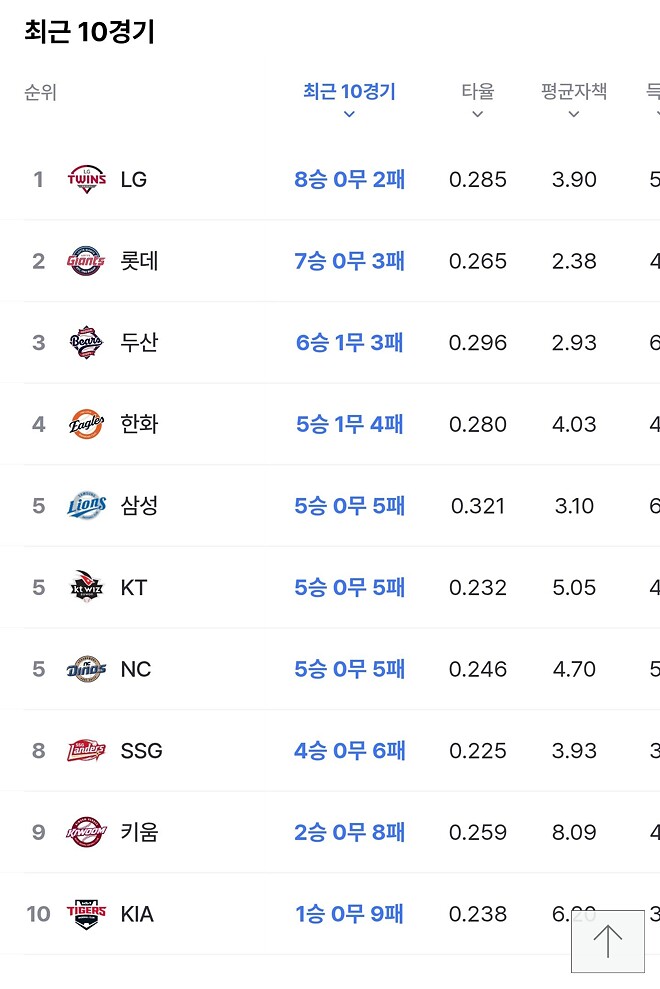The image size is (660, 989).
Task: Click the Doosan Bears logo
Action: pyautogui.click(x=87, y=342)
